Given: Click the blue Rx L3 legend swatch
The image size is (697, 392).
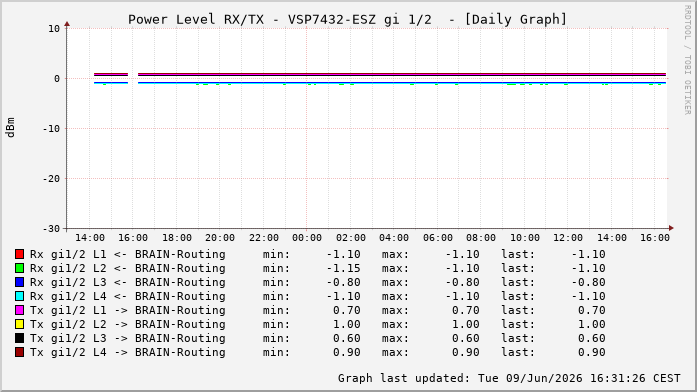Looking at the screenshot, I should 19,282.
